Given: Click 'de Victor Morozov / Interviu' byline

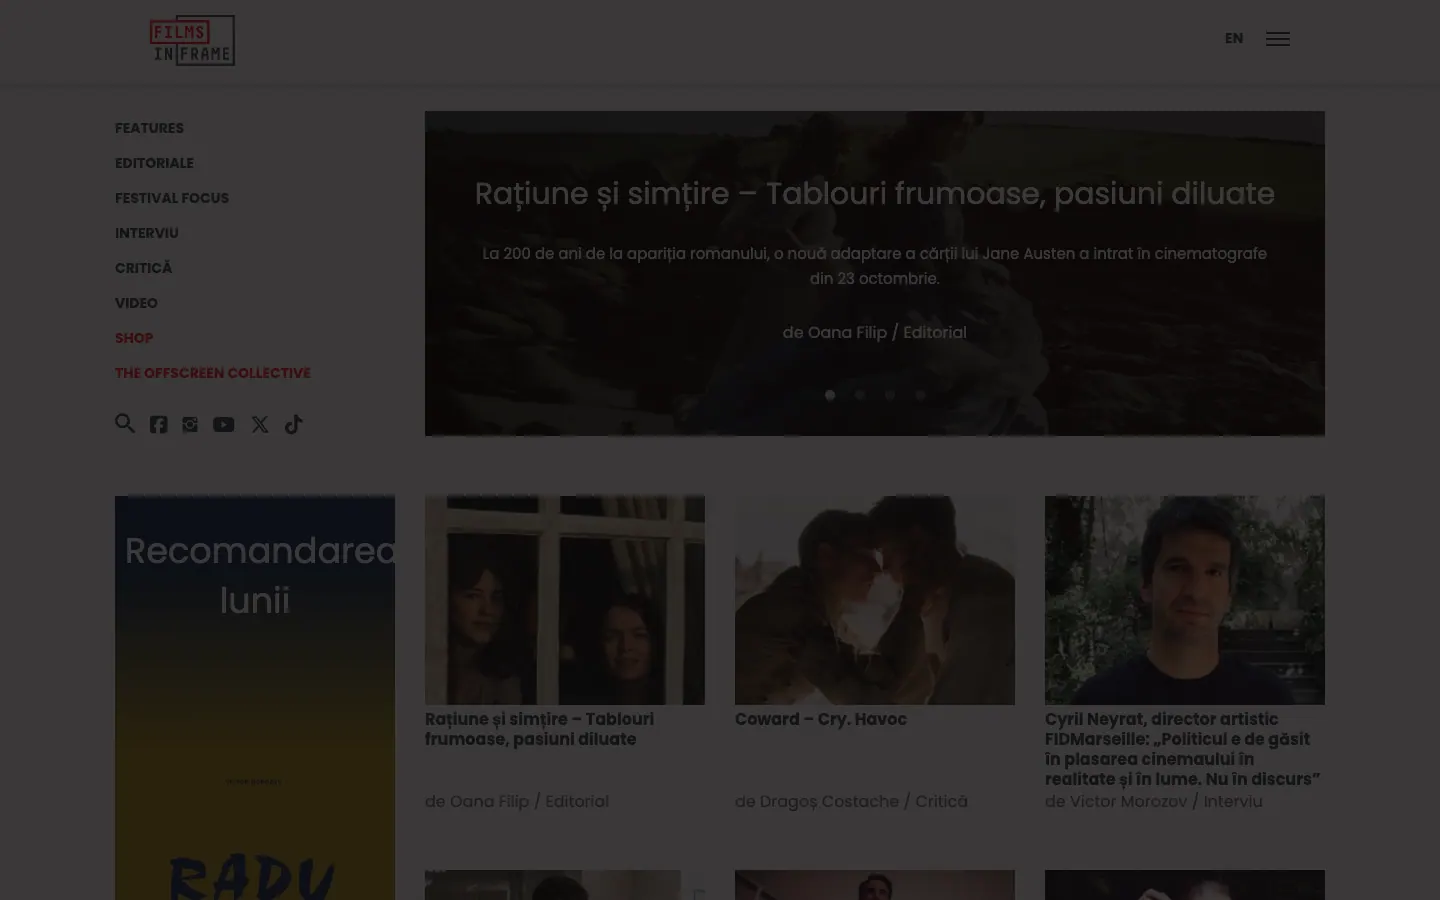Looking at the screenshot, I should click(x=1154, y=801).
